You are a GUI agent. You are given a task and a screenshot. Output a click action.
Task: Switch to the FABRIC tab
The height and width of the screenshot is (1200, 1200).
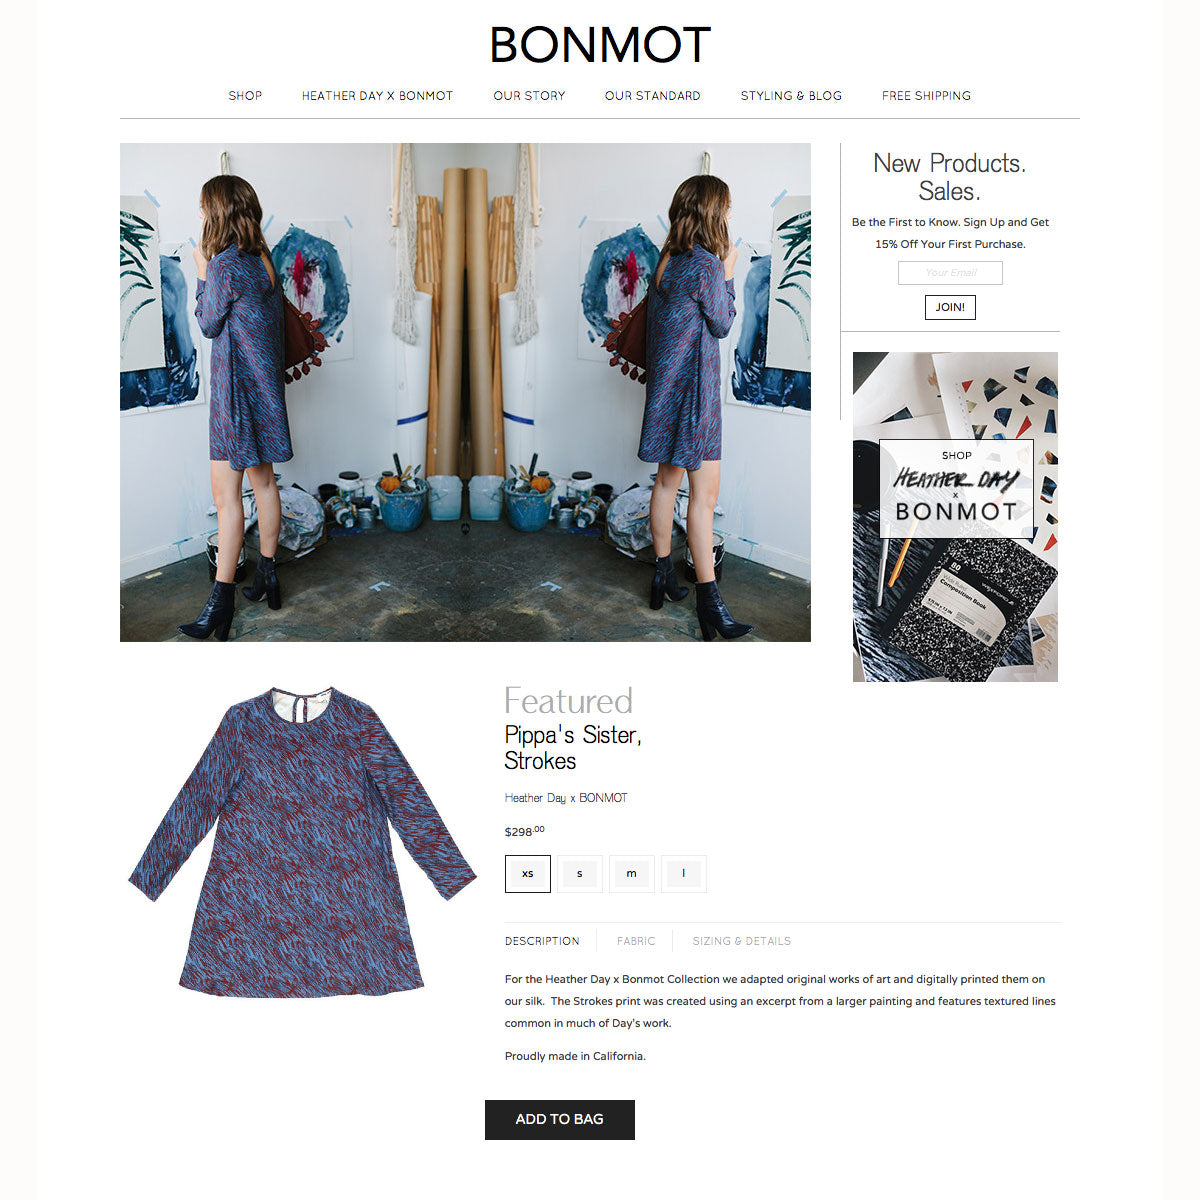636,941
